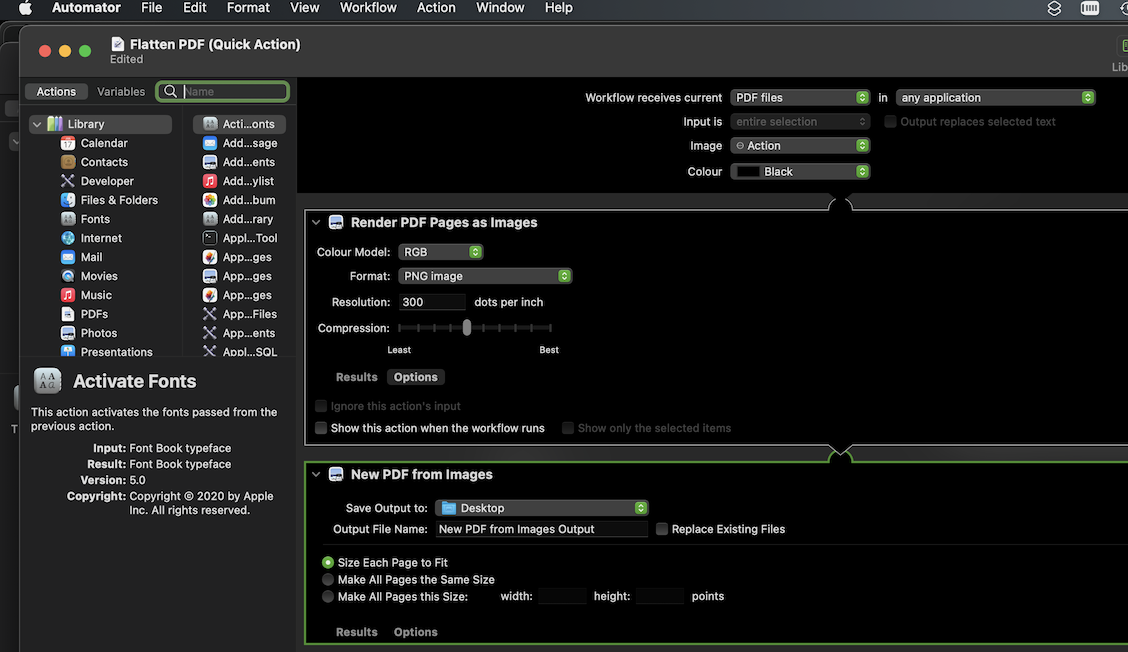Click the Output File Name field
This screenshot has height=652, width=1128.
(x=540, y=529)
